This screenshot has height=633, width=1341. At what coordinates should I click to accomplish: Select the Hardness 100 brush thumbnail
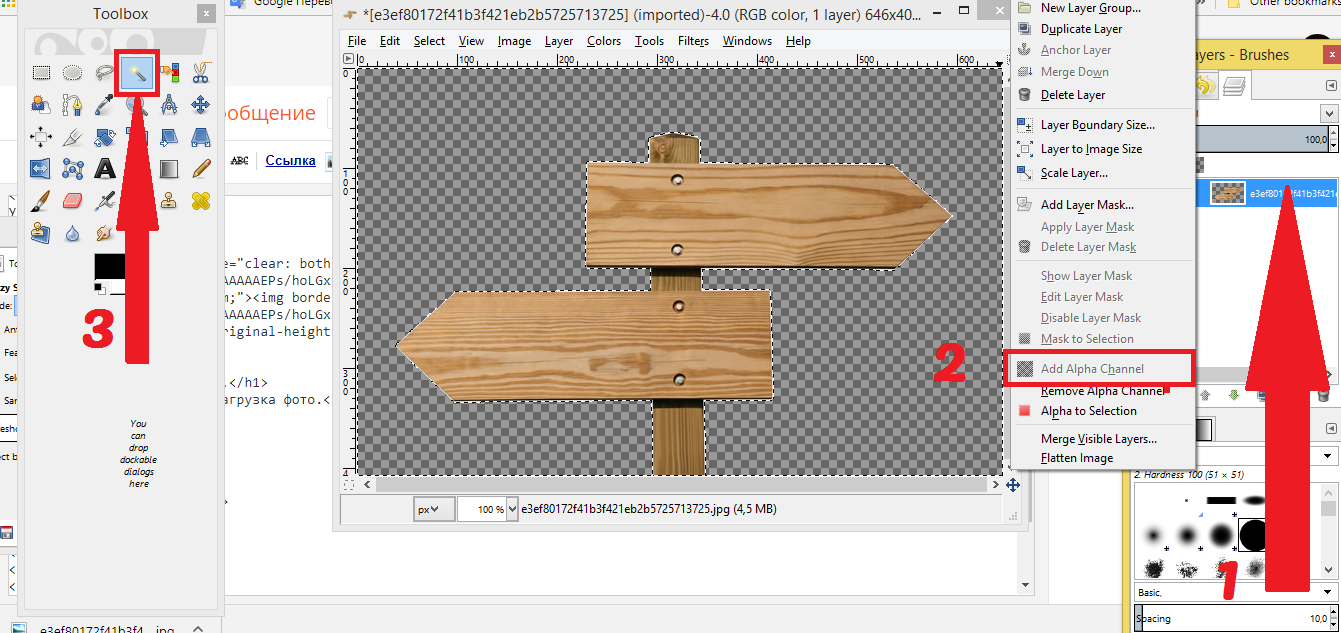pos(1254,535)
